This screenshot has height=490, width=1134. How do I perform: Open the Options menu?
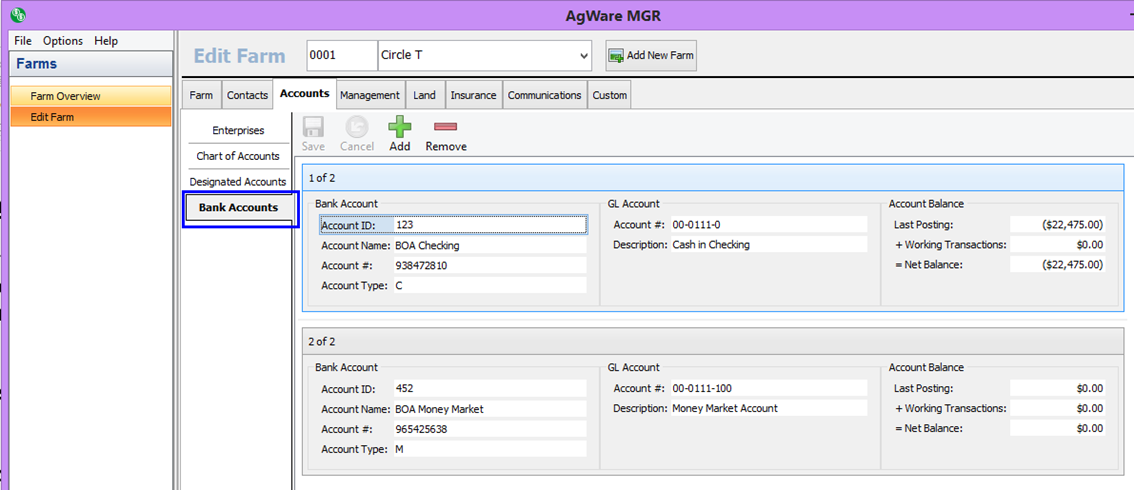[x=63, y=41]
